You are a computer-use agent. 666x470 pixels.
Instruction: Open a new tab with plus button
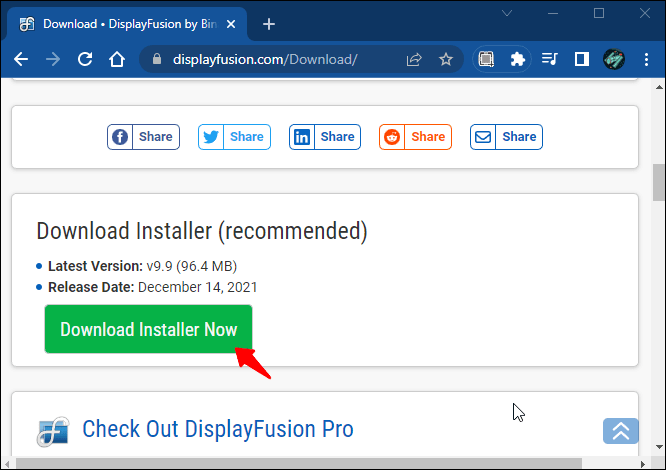coord(269,24)
